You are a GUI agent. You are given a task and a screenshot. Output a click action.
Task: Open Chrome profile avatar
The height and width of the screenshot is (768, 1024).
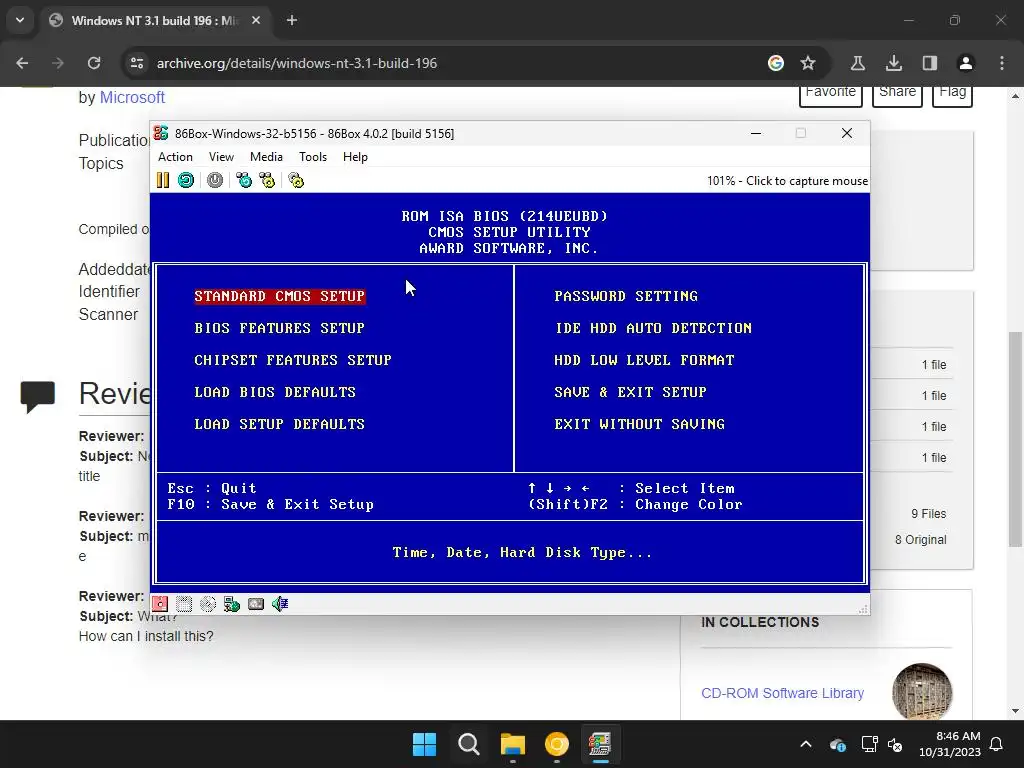(x=965, y=63)
